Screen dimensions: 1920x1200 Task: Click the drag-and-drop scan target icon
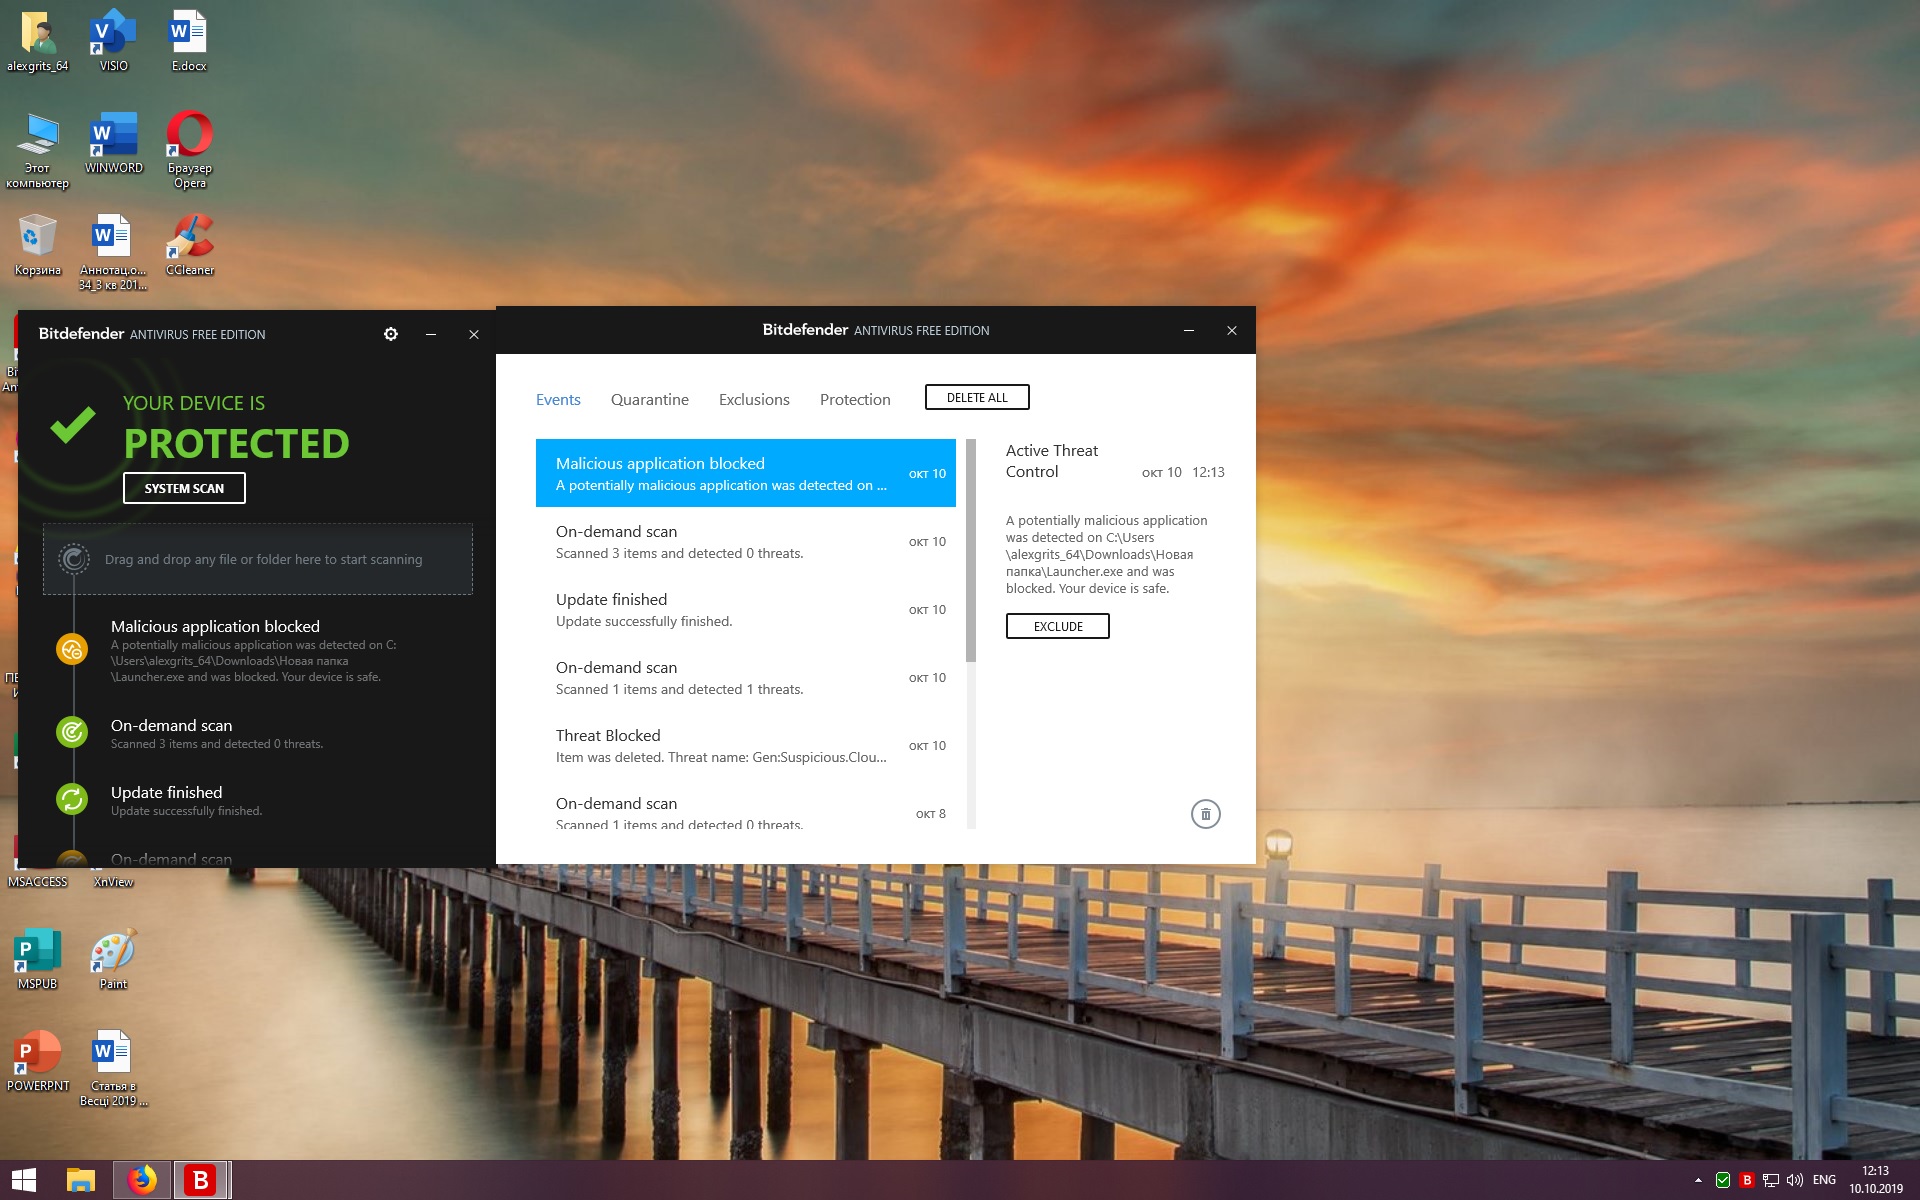click(74, 559)
